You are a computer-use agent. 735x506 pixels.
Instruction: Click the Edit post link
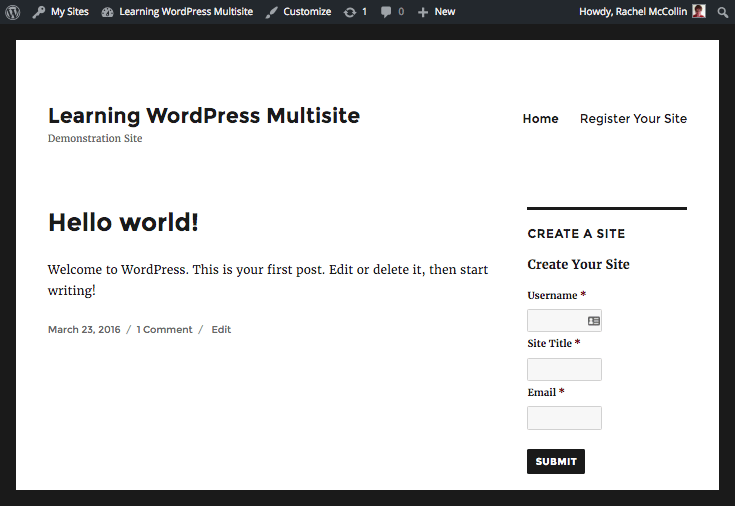pos(221,330)
